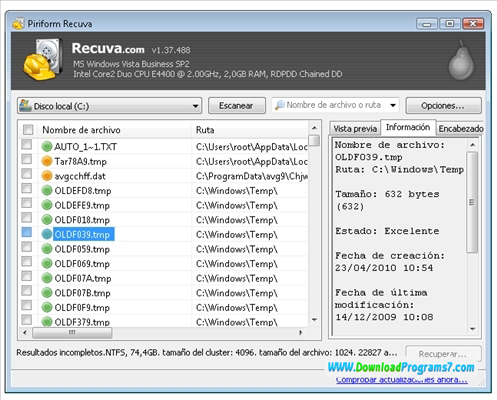
Task: Click green status icon for OLDF069.tmp
Action: click(47, 264)
